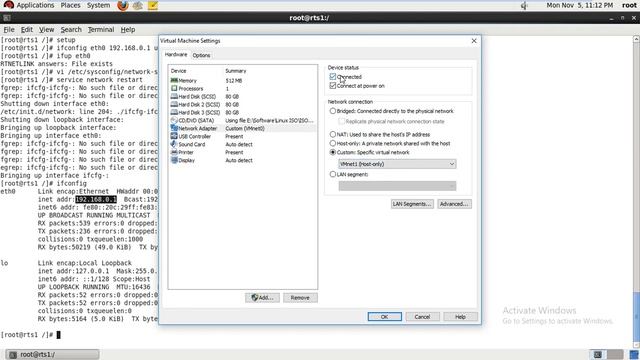Select the CD/DVD (SATA) device icon

[174, 120]
